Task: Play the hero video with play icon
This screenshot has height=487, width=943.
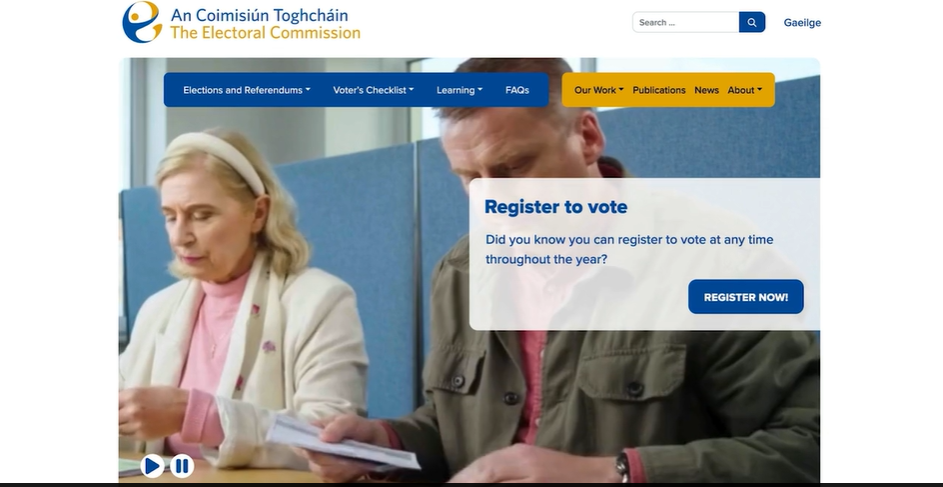Action: click(x=152, y=466)
